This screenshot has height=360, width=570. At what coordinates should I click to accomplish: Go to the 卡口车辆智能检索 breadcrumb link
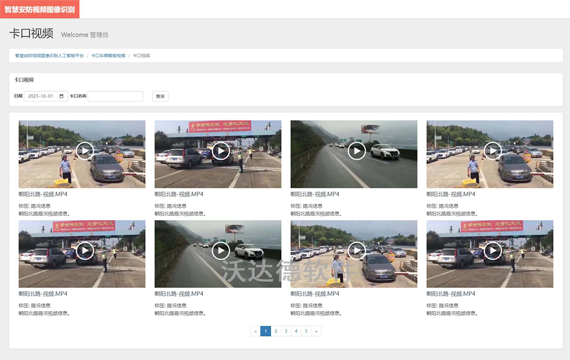(108, 56)
